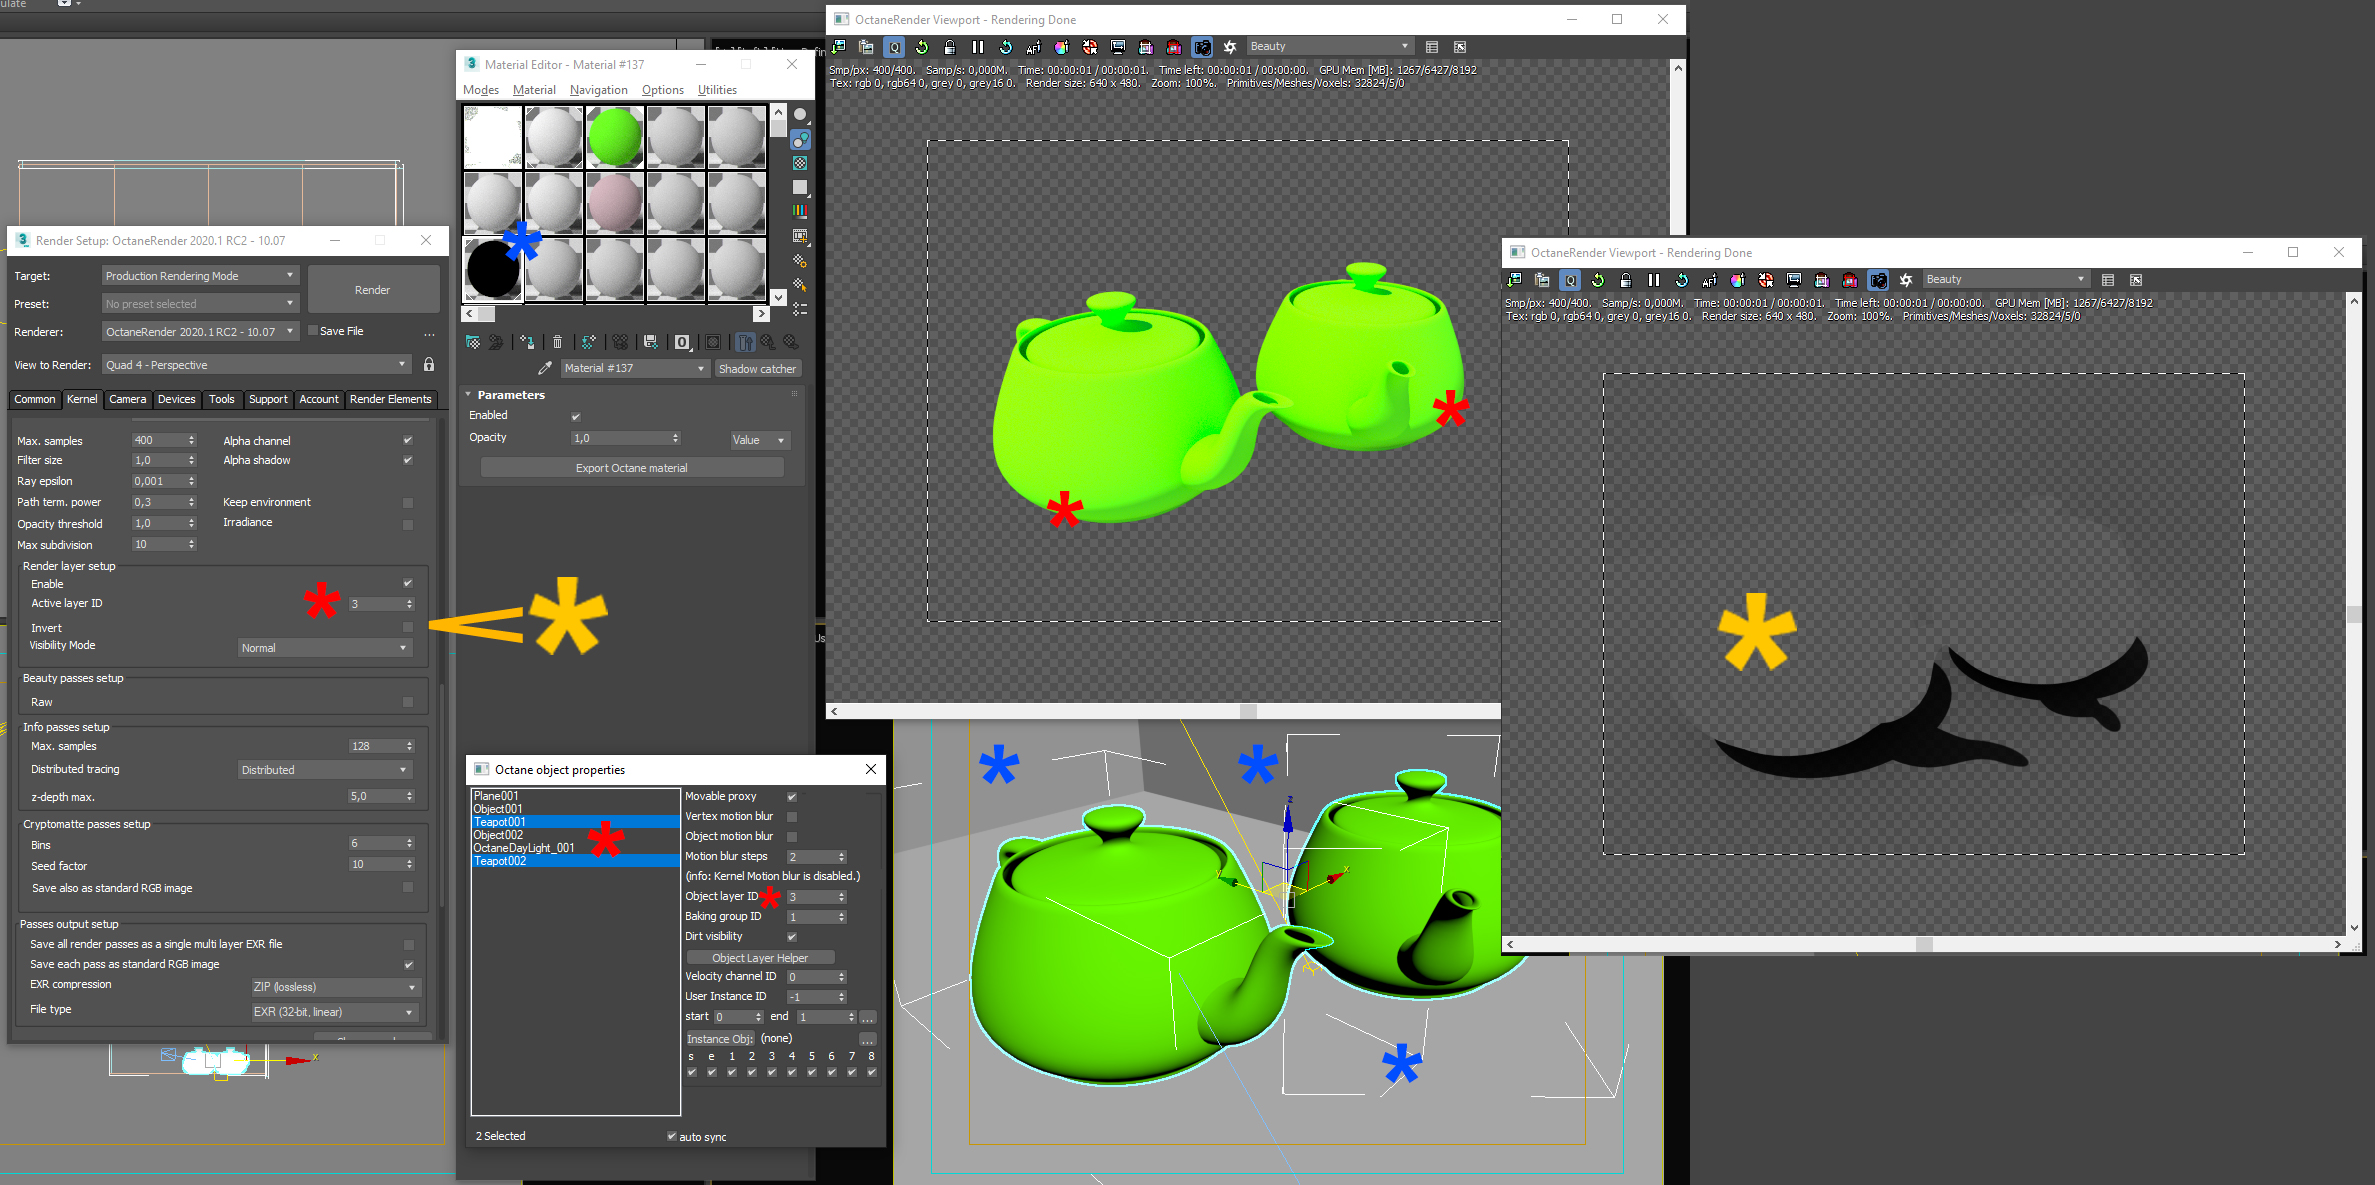Screen dimensions: 2375x1185
Task: Toggle the Movable proxy checkbox
Action: coord(791,797)
